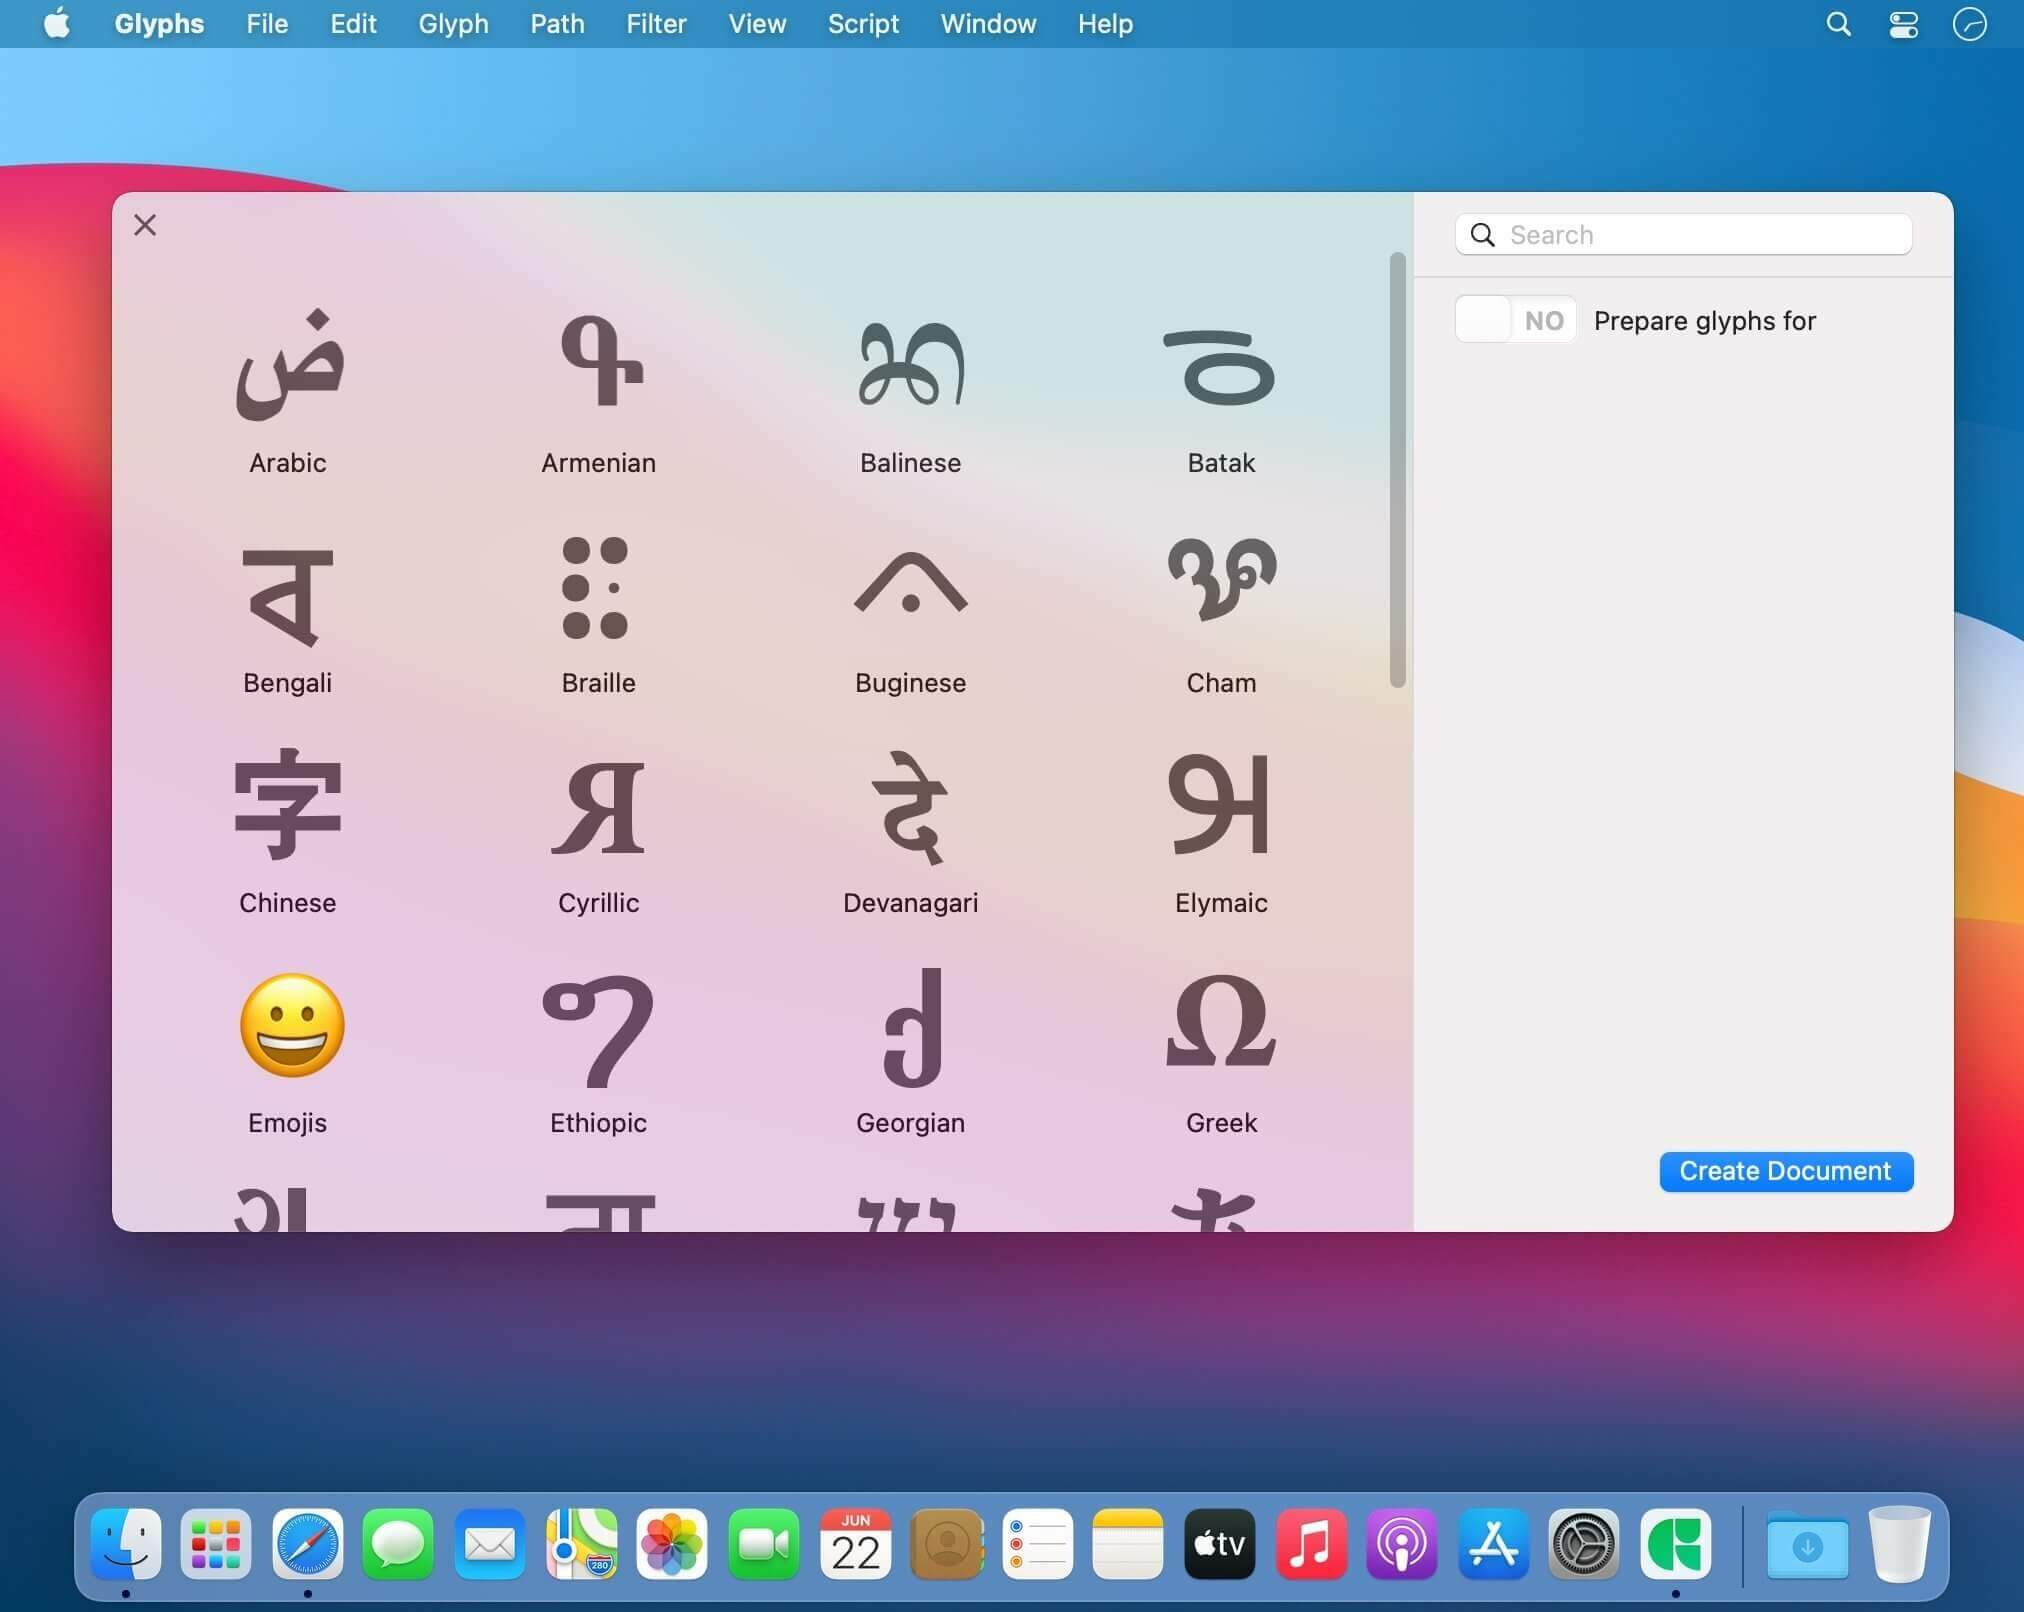Image resolution: width=2024 pixels, height=1612 pixels.
Task: Click the Create Document button
Action: [1786, 1171]
